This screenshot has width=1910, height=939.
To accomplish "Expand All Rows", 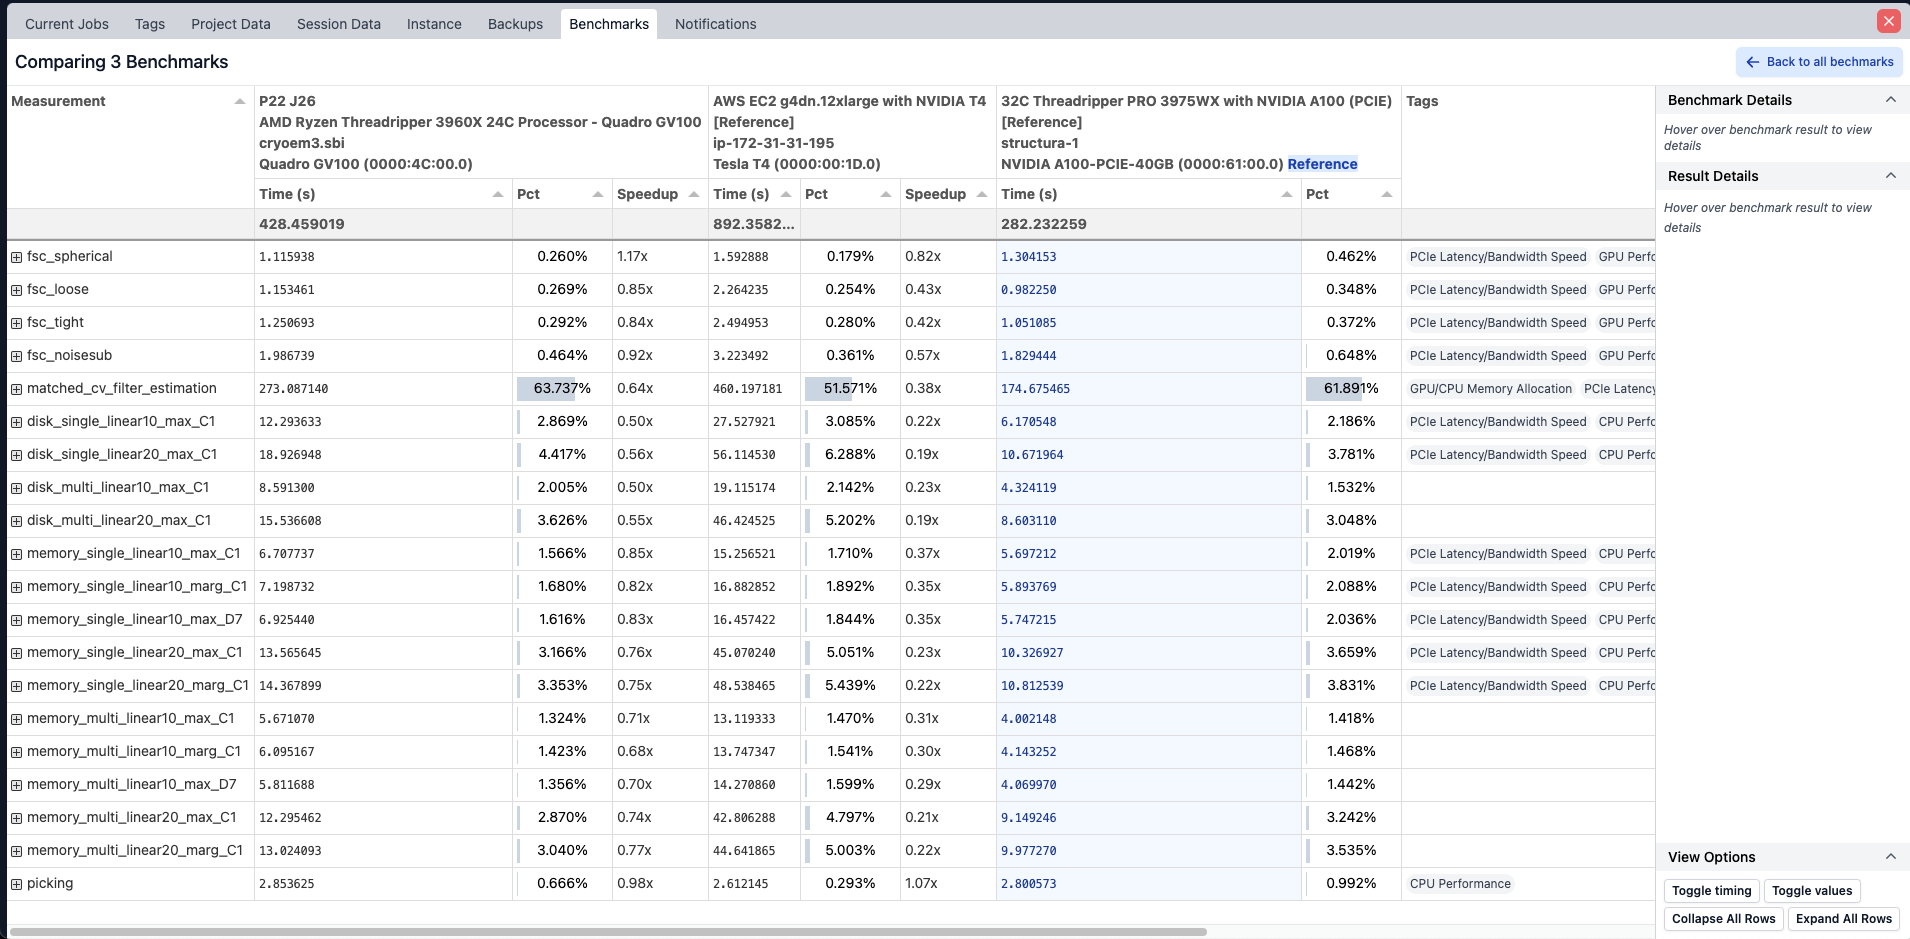I will point(1843,919).
